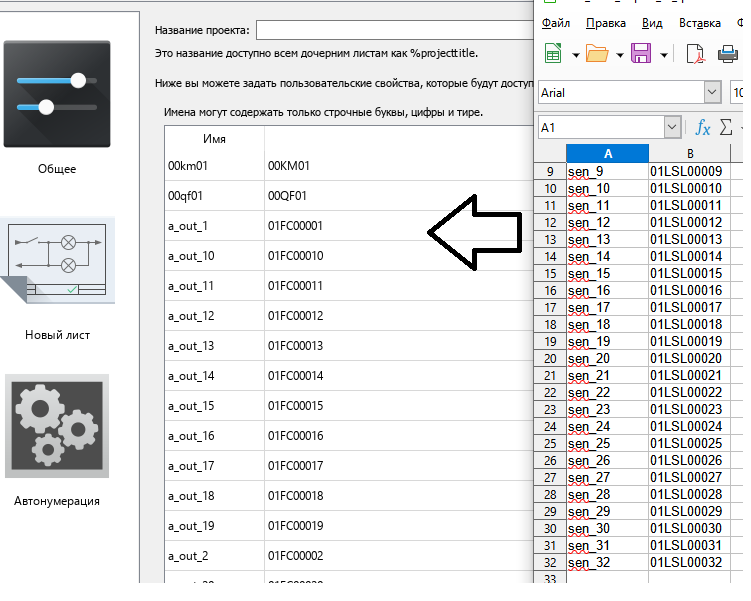Open the Function Wizard fx icon
The image size is (751, 601).
click(x=703, y=128)
